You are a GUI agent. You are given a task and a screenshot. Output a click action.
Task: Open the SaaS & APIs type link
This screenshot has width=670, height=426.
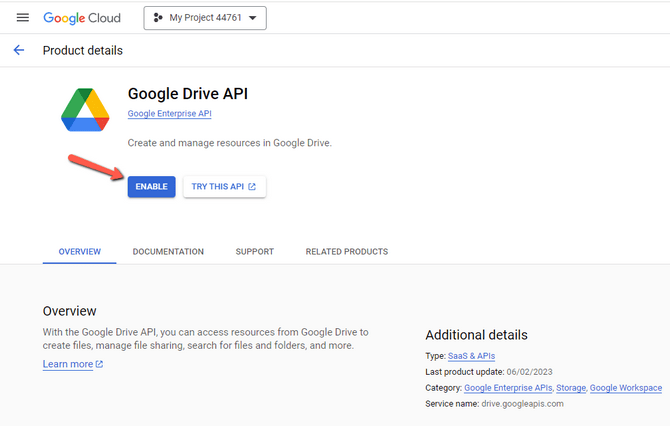click(471, 356)
